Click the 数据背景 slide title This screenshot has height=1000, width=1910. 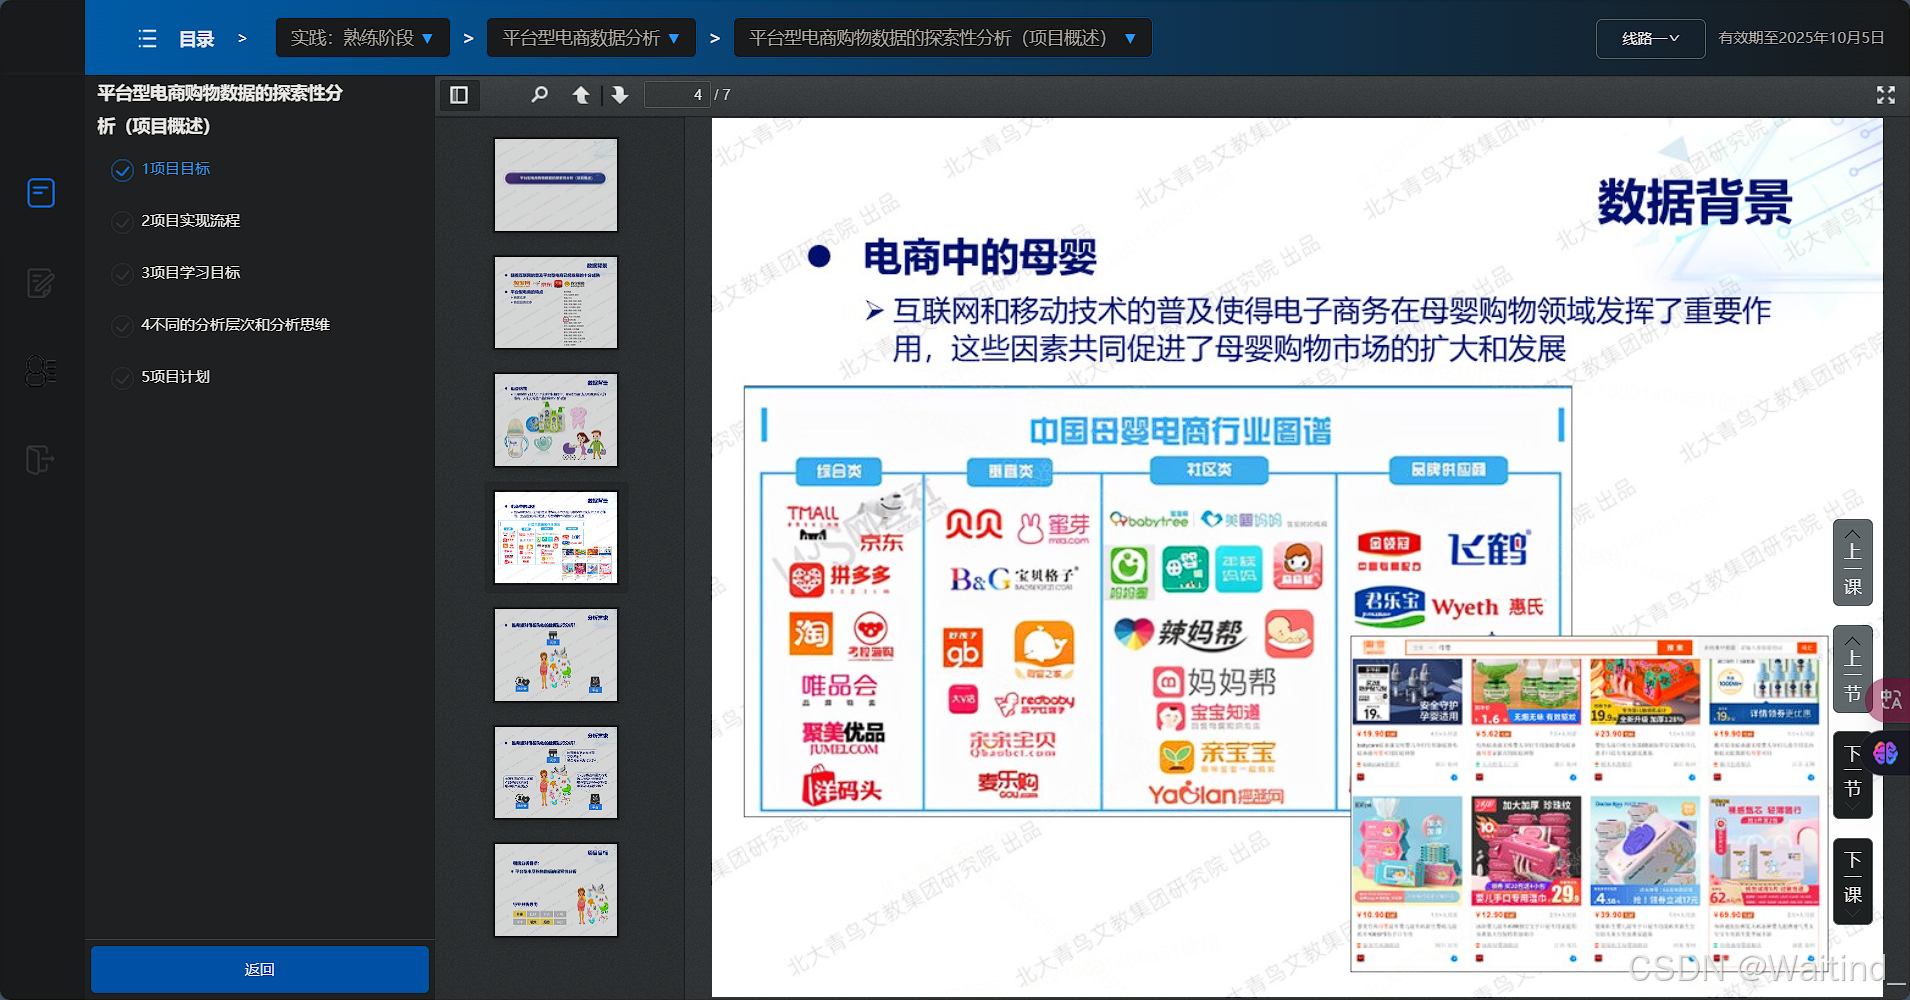(x=1695, y=203)
